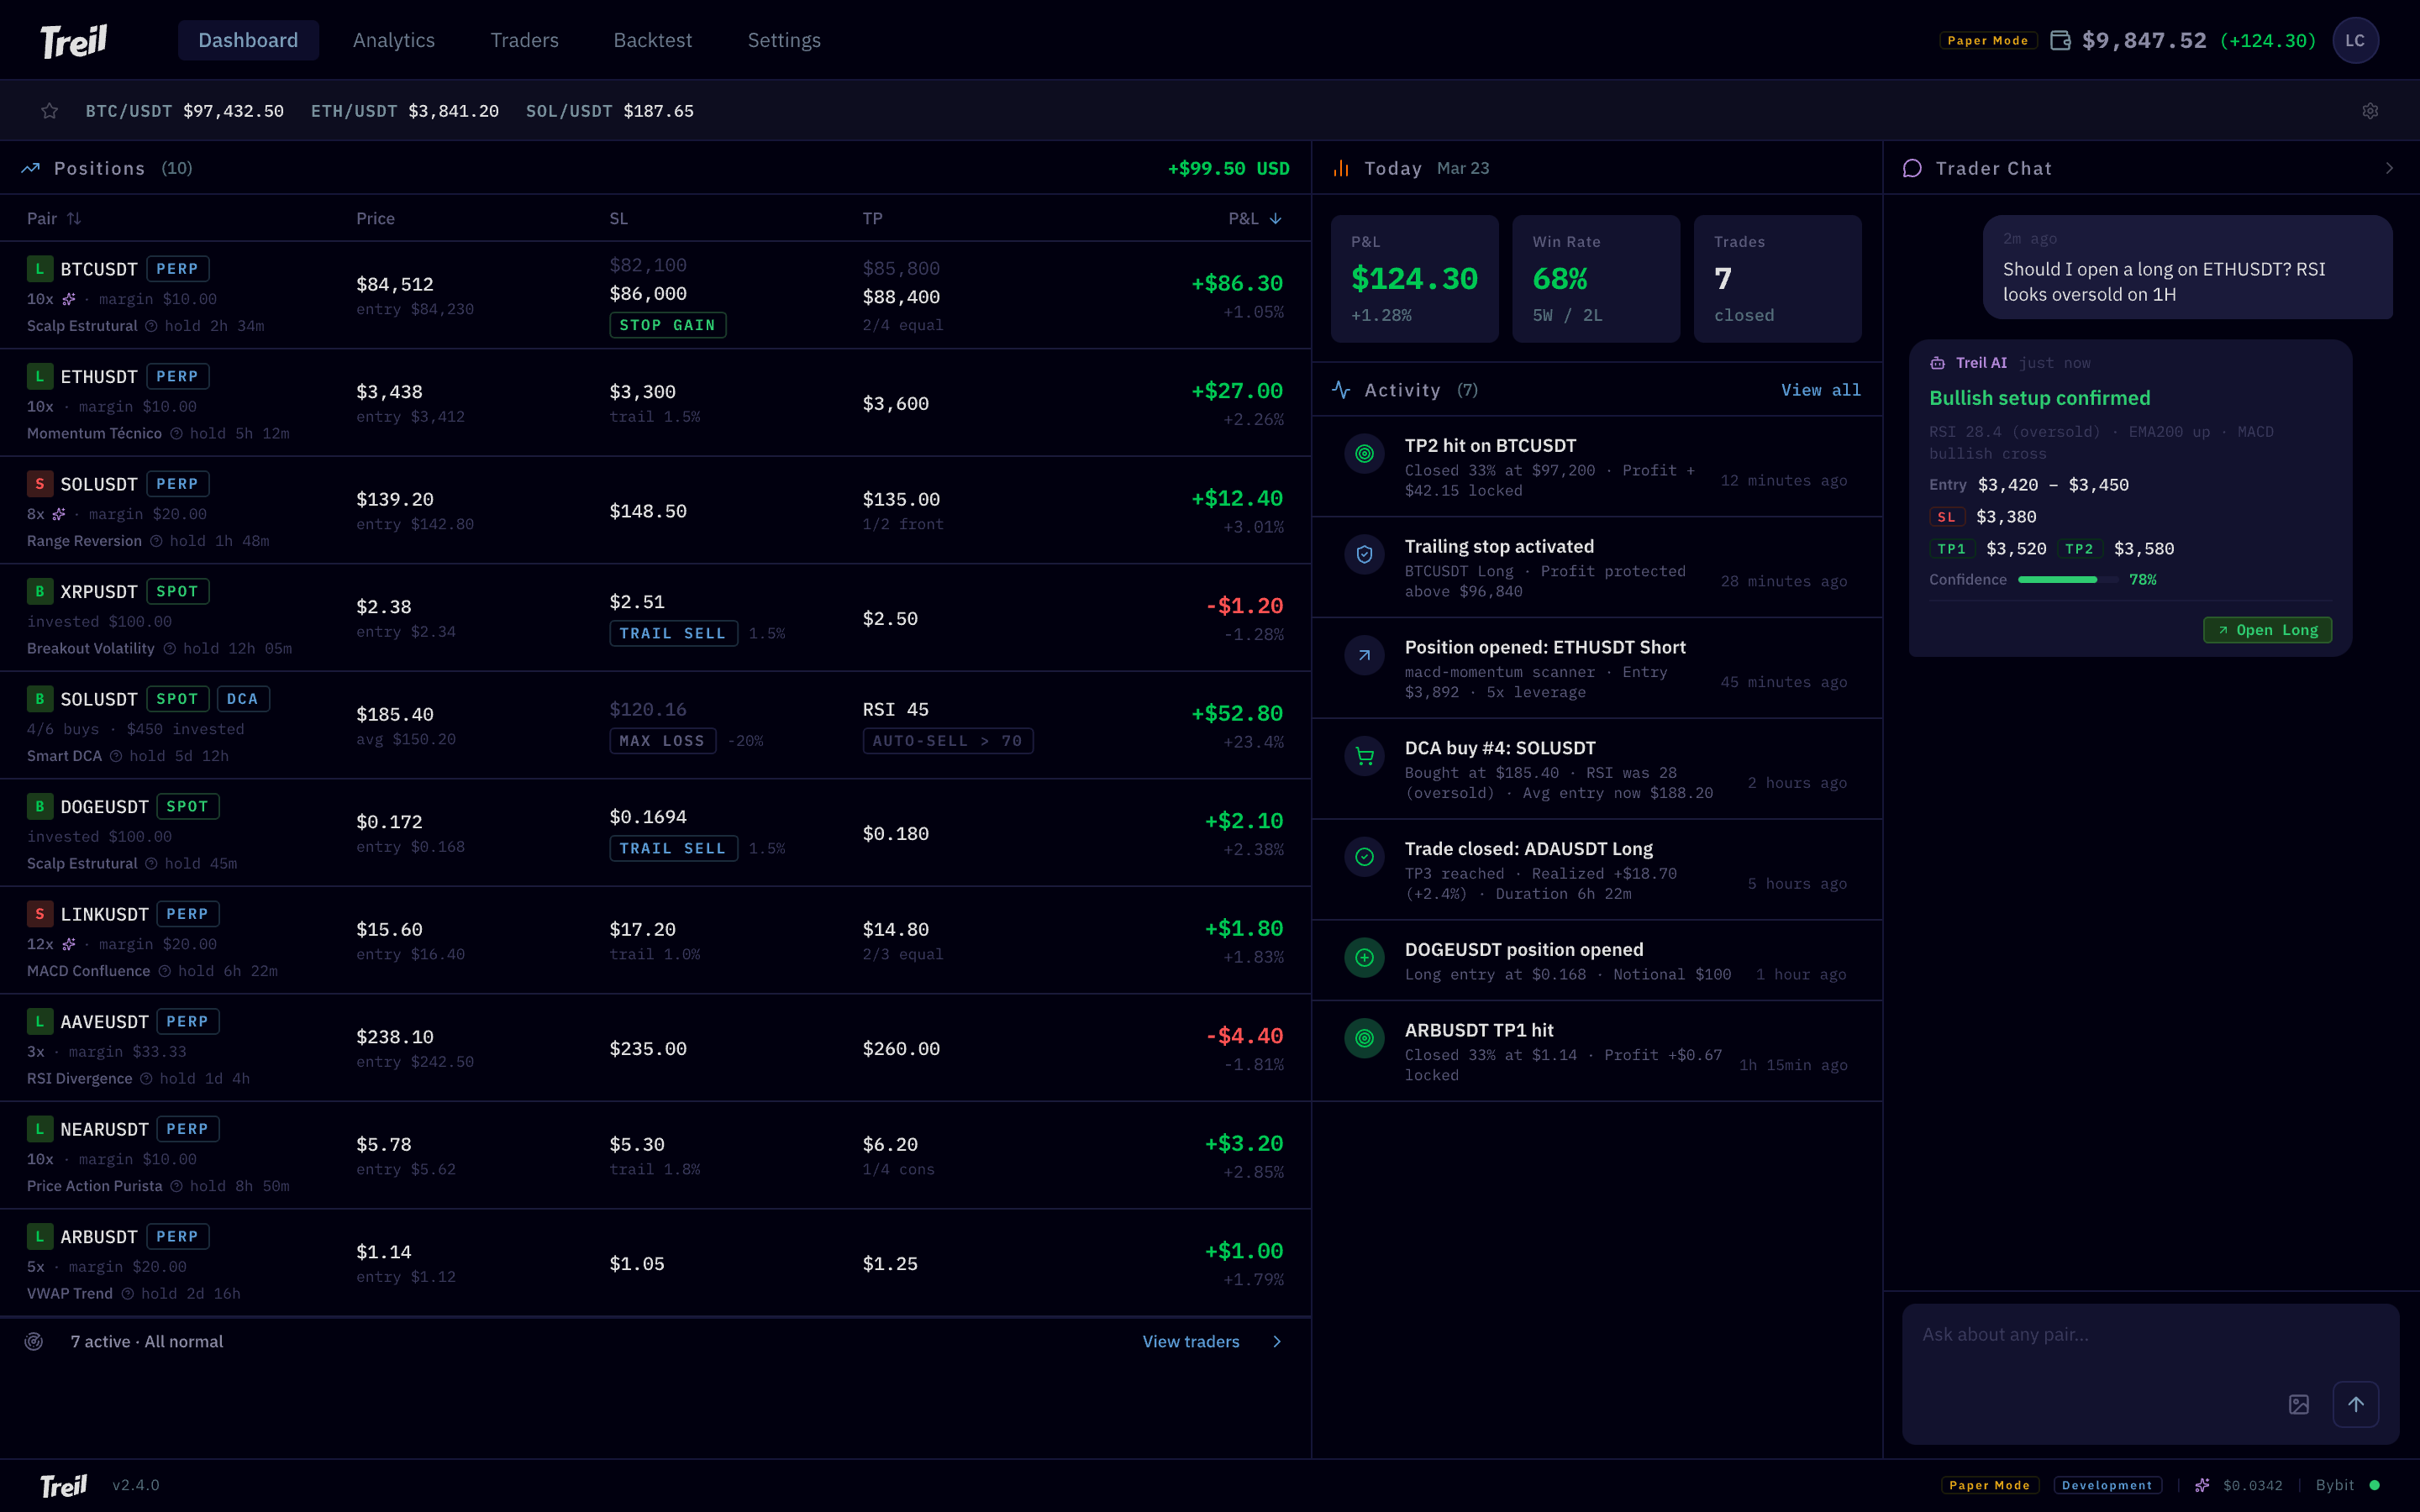Click the NEARUSDT position row name

point(104,1129)
